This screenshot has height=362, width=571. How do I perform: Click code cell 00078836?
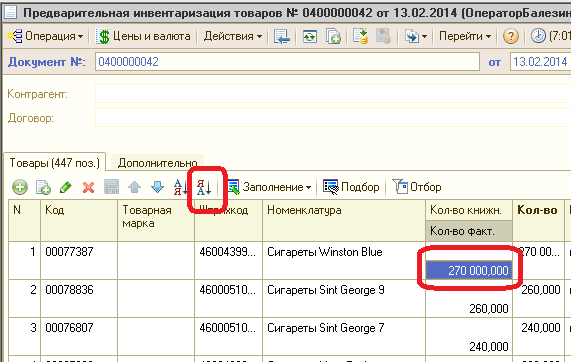tap(79, 299)
